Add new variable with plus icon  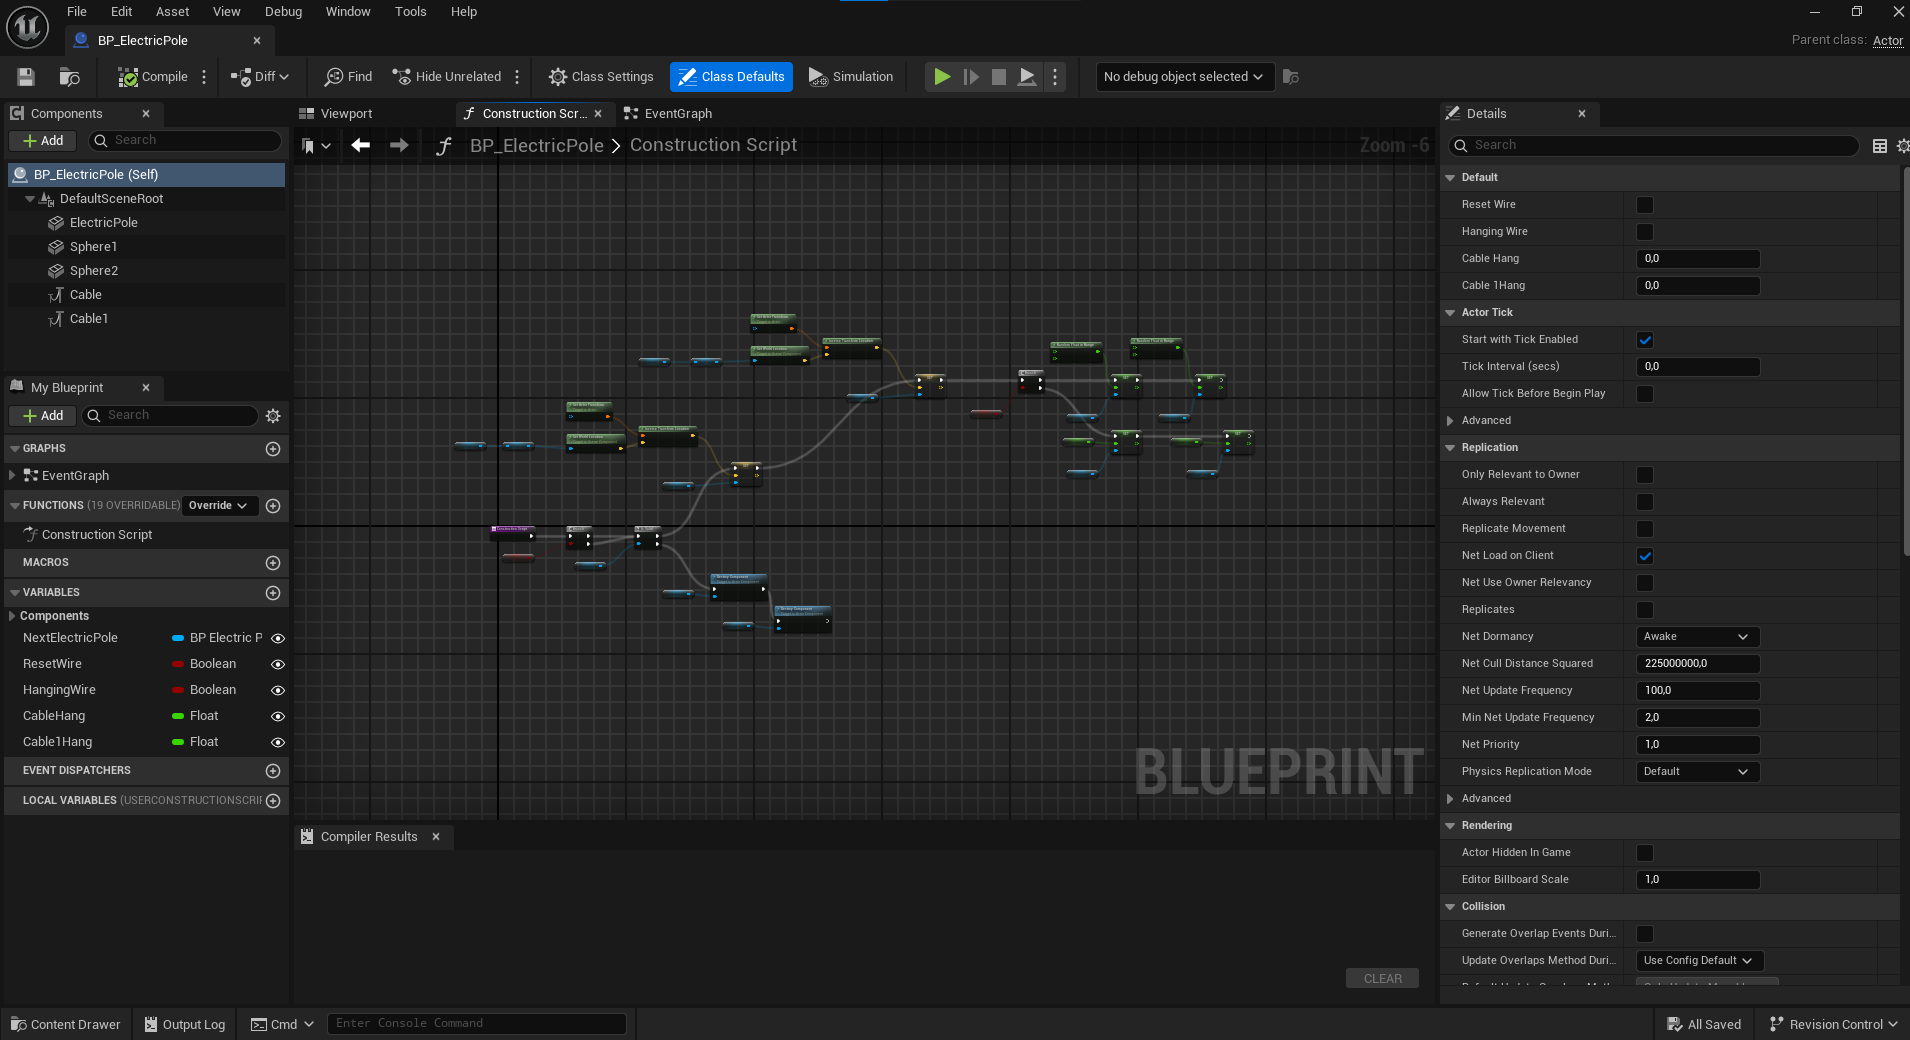click(x=272, y=593)
